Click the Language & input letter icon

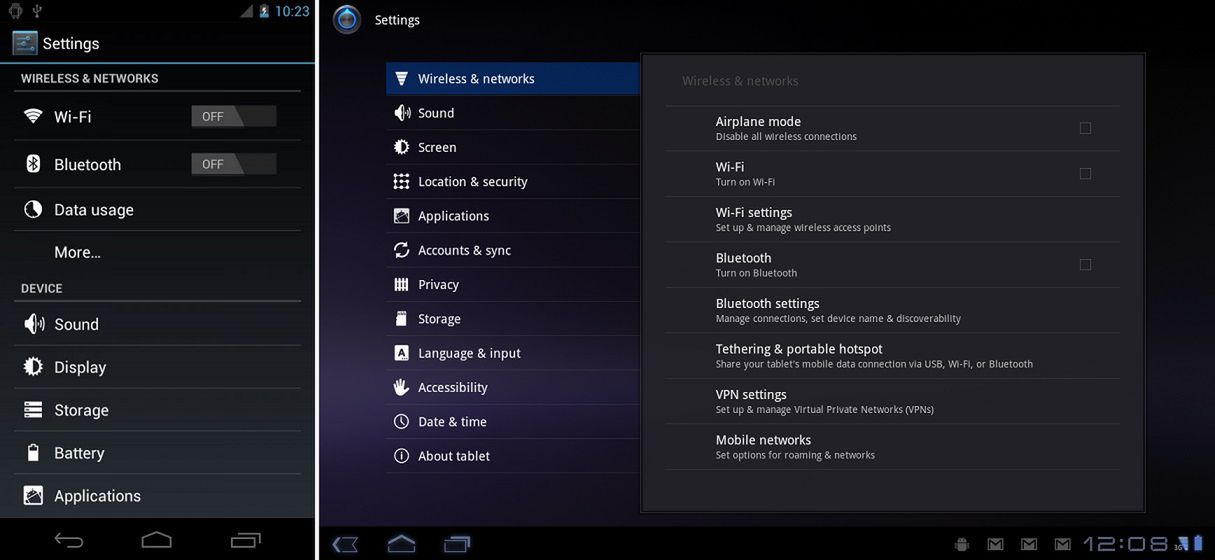pos(401,353)
